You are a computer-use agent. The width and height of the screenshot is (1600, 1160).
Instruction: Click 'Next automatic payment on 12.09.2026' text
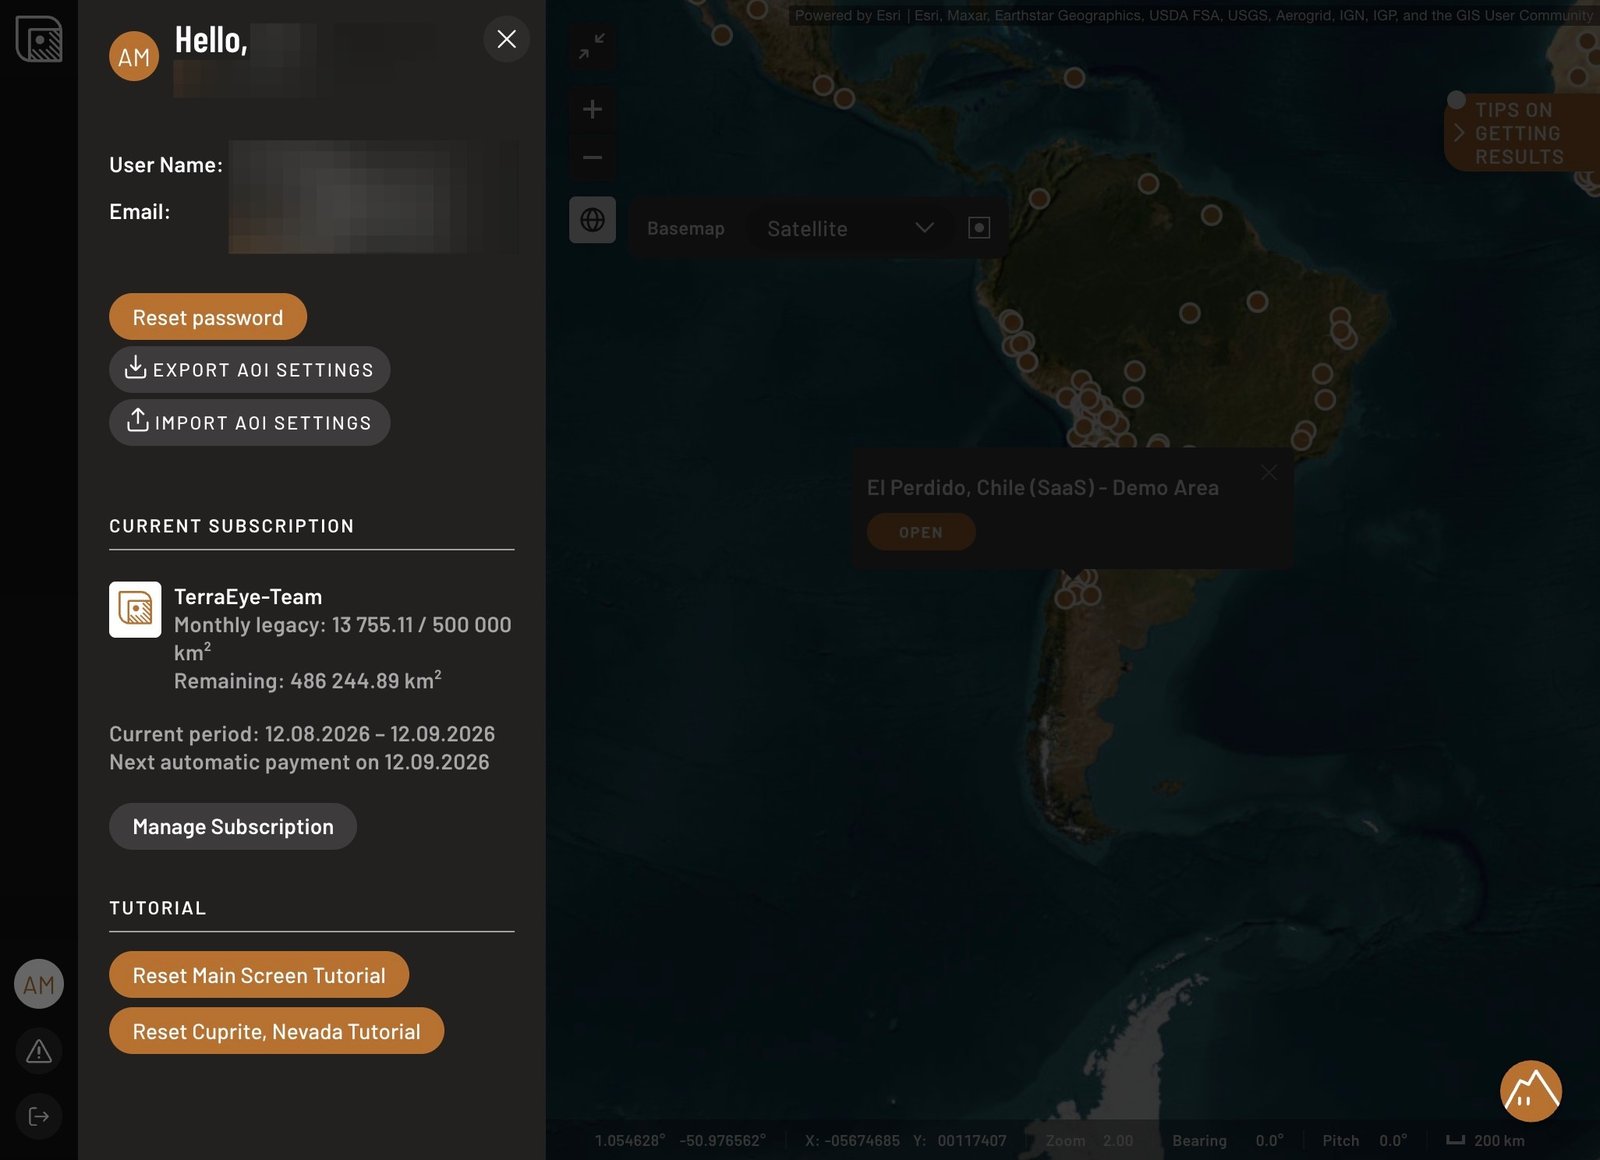tap(299, 762)
